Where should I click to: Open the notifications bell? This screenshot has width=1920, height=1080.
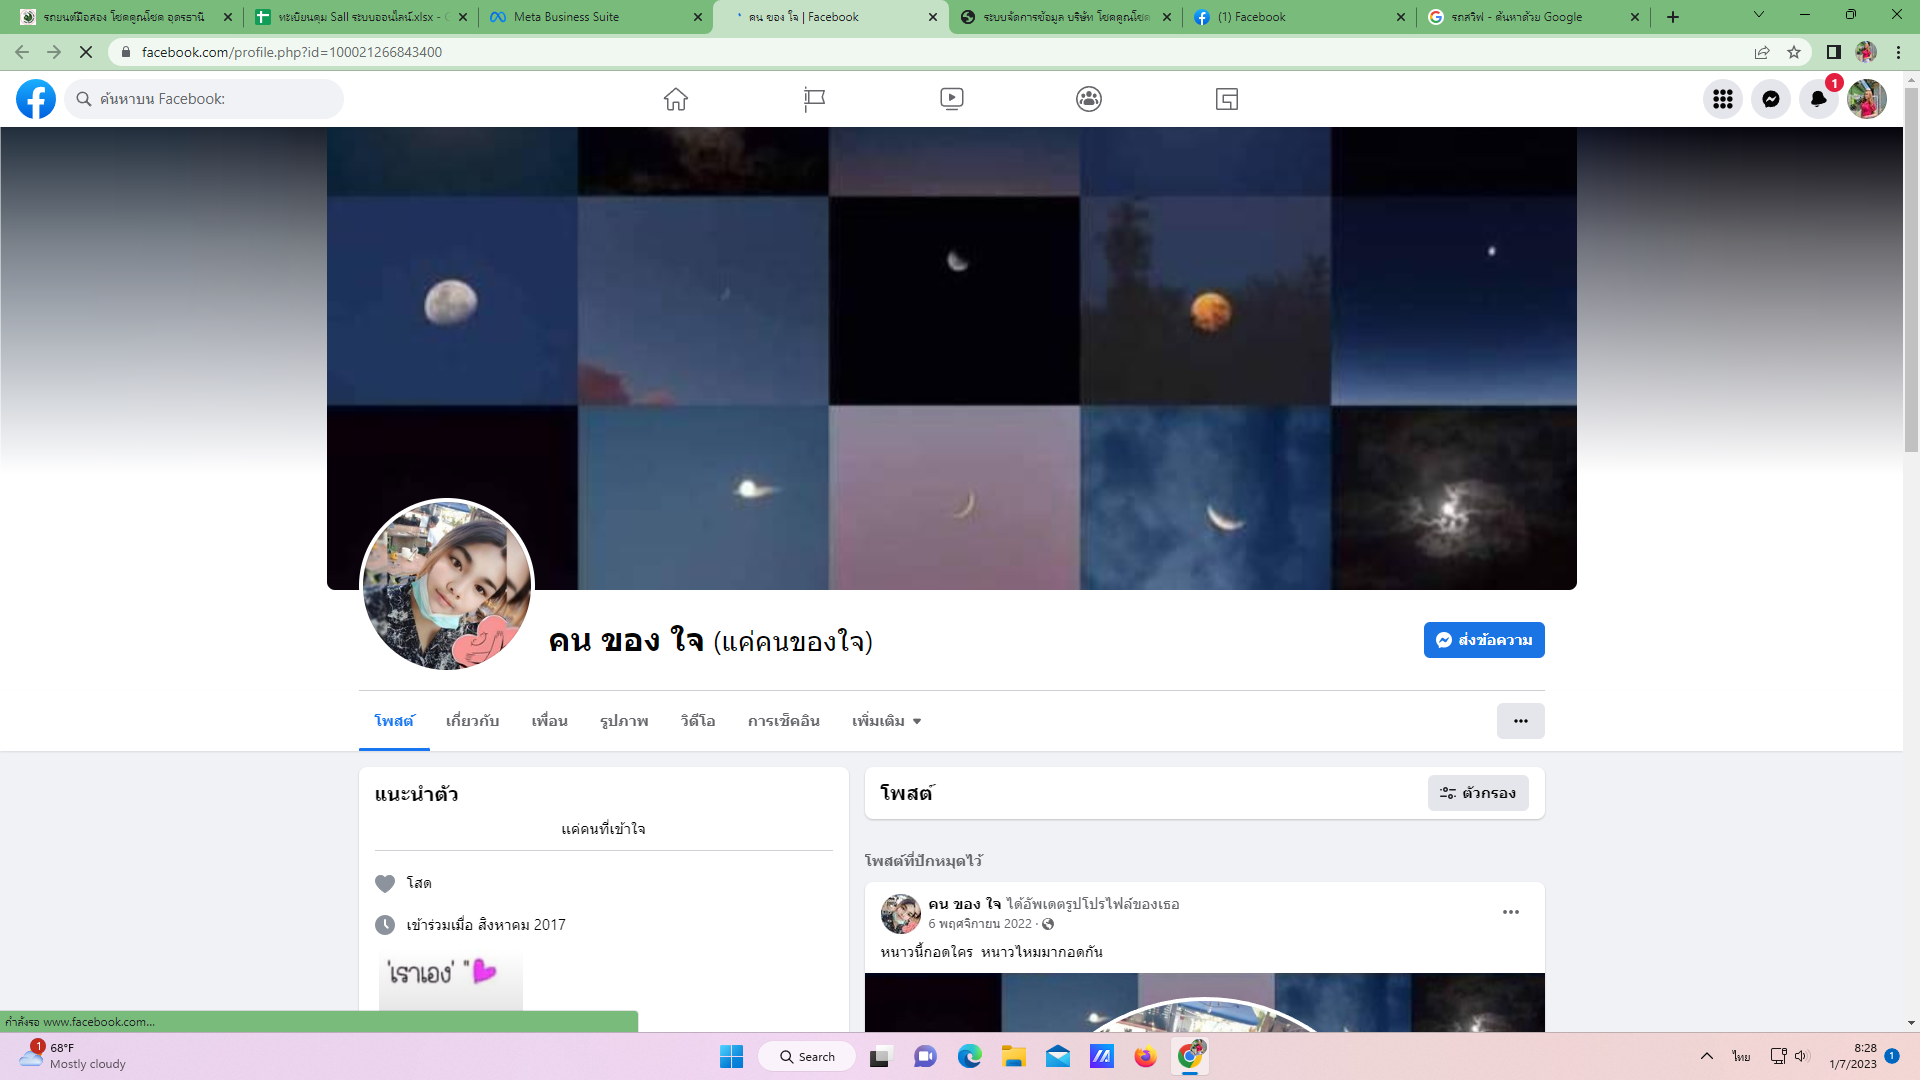(1818, 99)
